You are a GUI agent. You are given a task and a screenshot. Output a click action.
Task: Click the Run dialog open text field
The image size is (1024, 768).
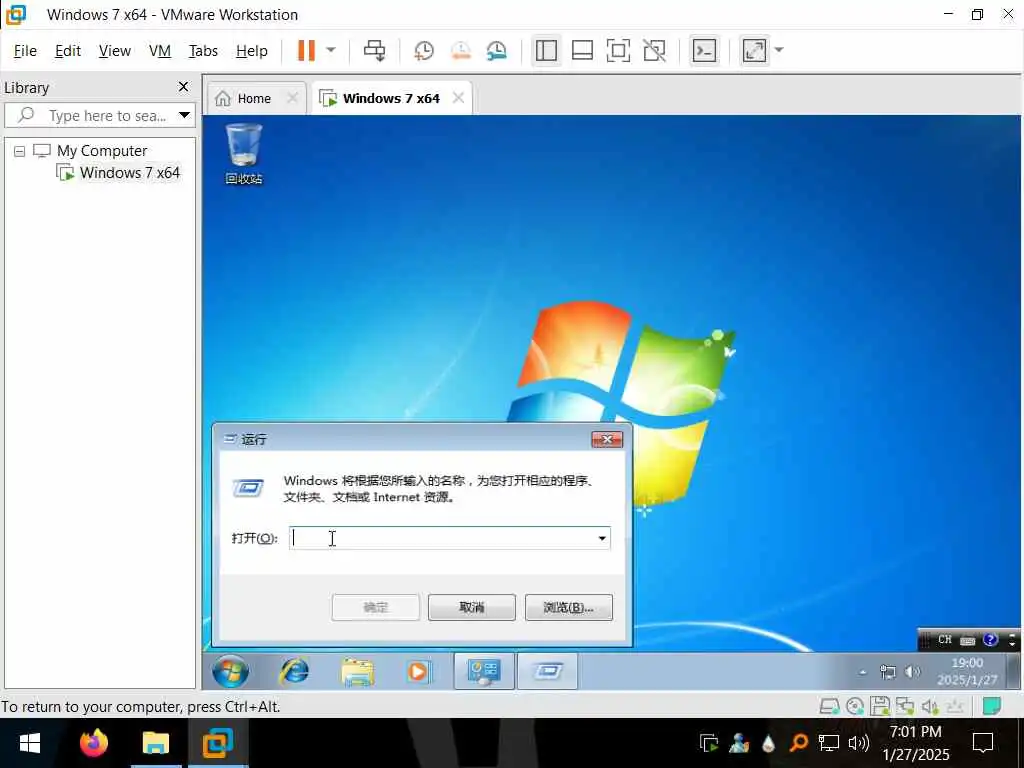442,538
